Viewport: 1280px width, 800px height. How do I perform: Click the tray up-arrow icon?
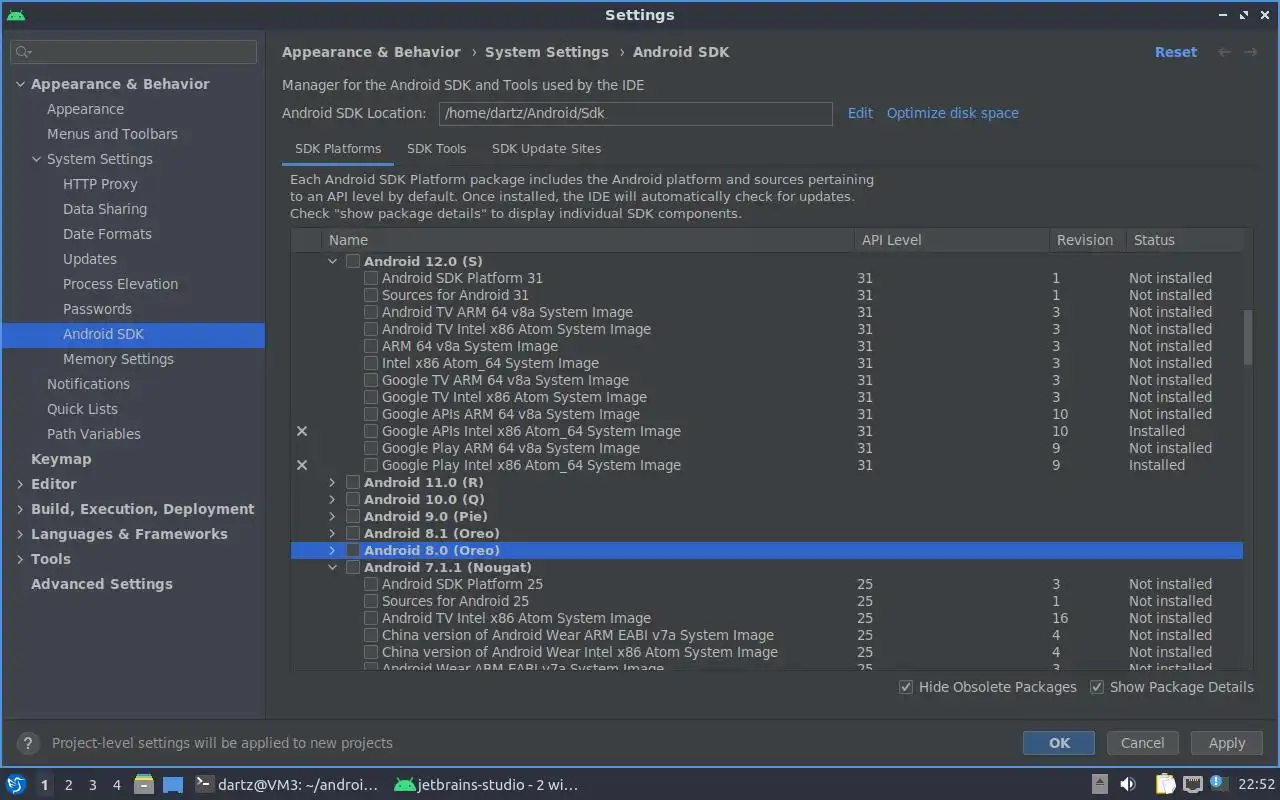pos(1099,785)
